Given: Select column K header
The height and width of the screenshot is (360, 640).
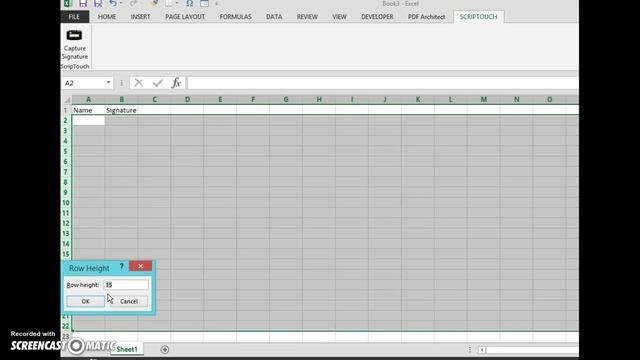Looking at the screenshot, I should tap(418, 100).
